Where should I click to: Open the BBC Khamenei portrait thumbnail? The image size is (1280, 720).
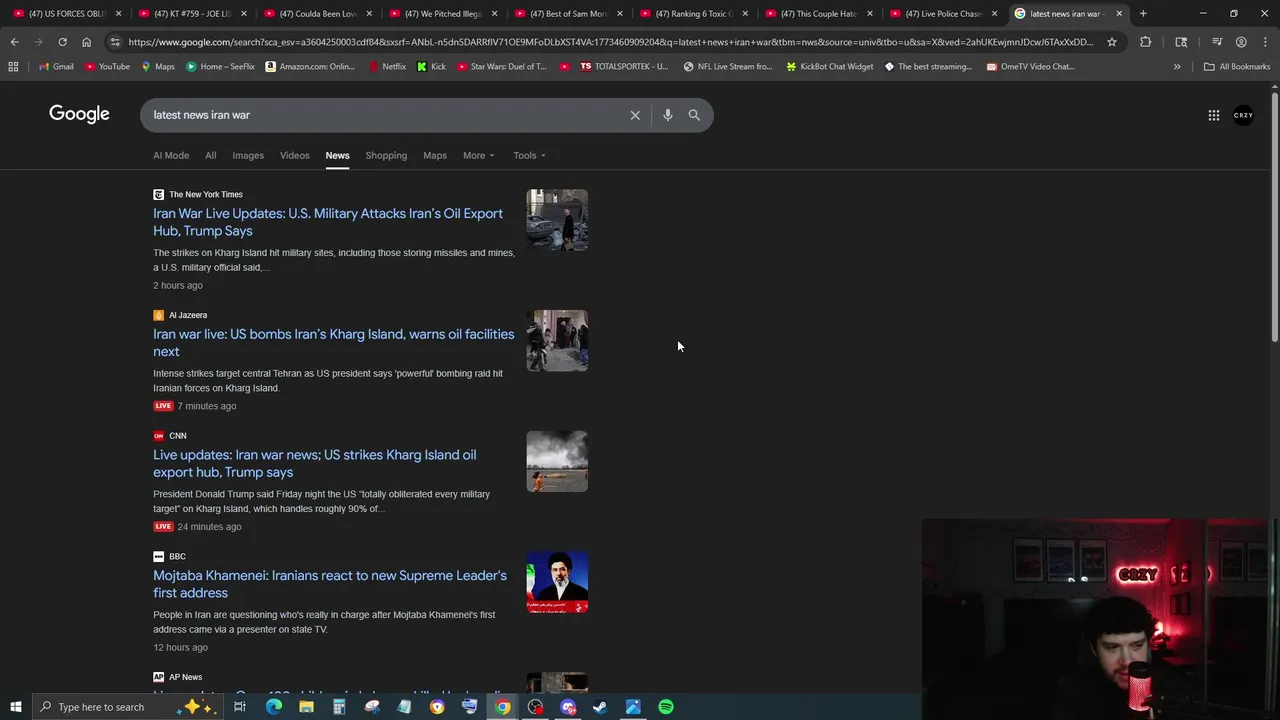tap(557, 582)
